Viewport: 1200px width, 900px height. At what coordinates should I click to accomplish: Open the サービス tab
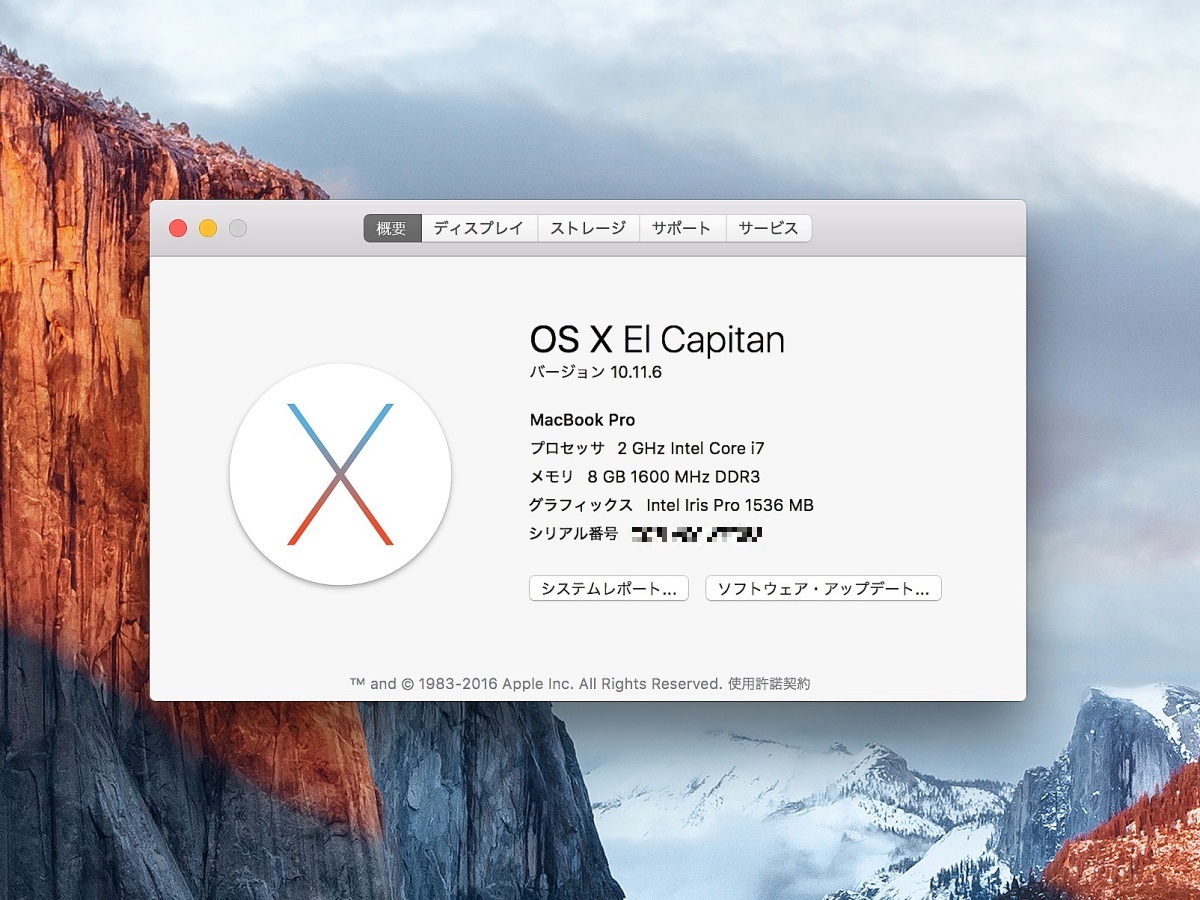coord(769,228)
